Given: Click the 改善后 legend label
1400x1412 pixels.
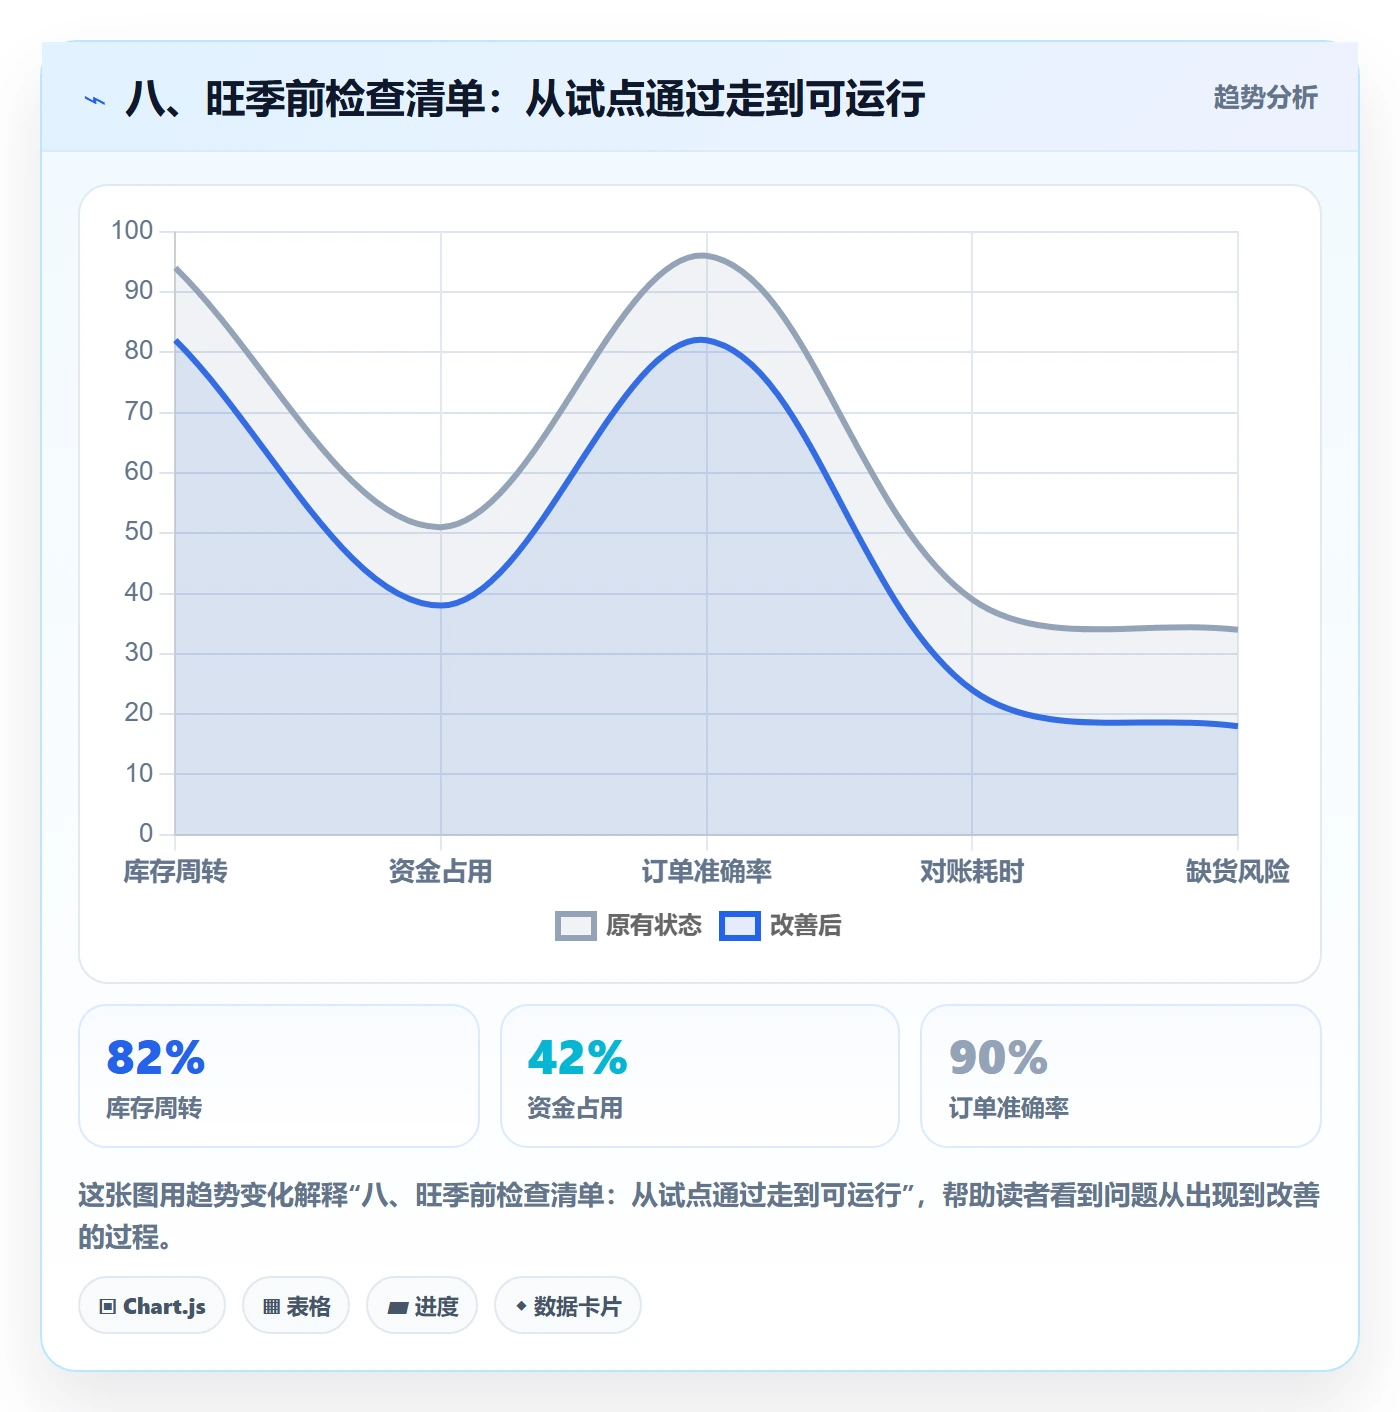Looking at the screenshot, I should 805,926.
